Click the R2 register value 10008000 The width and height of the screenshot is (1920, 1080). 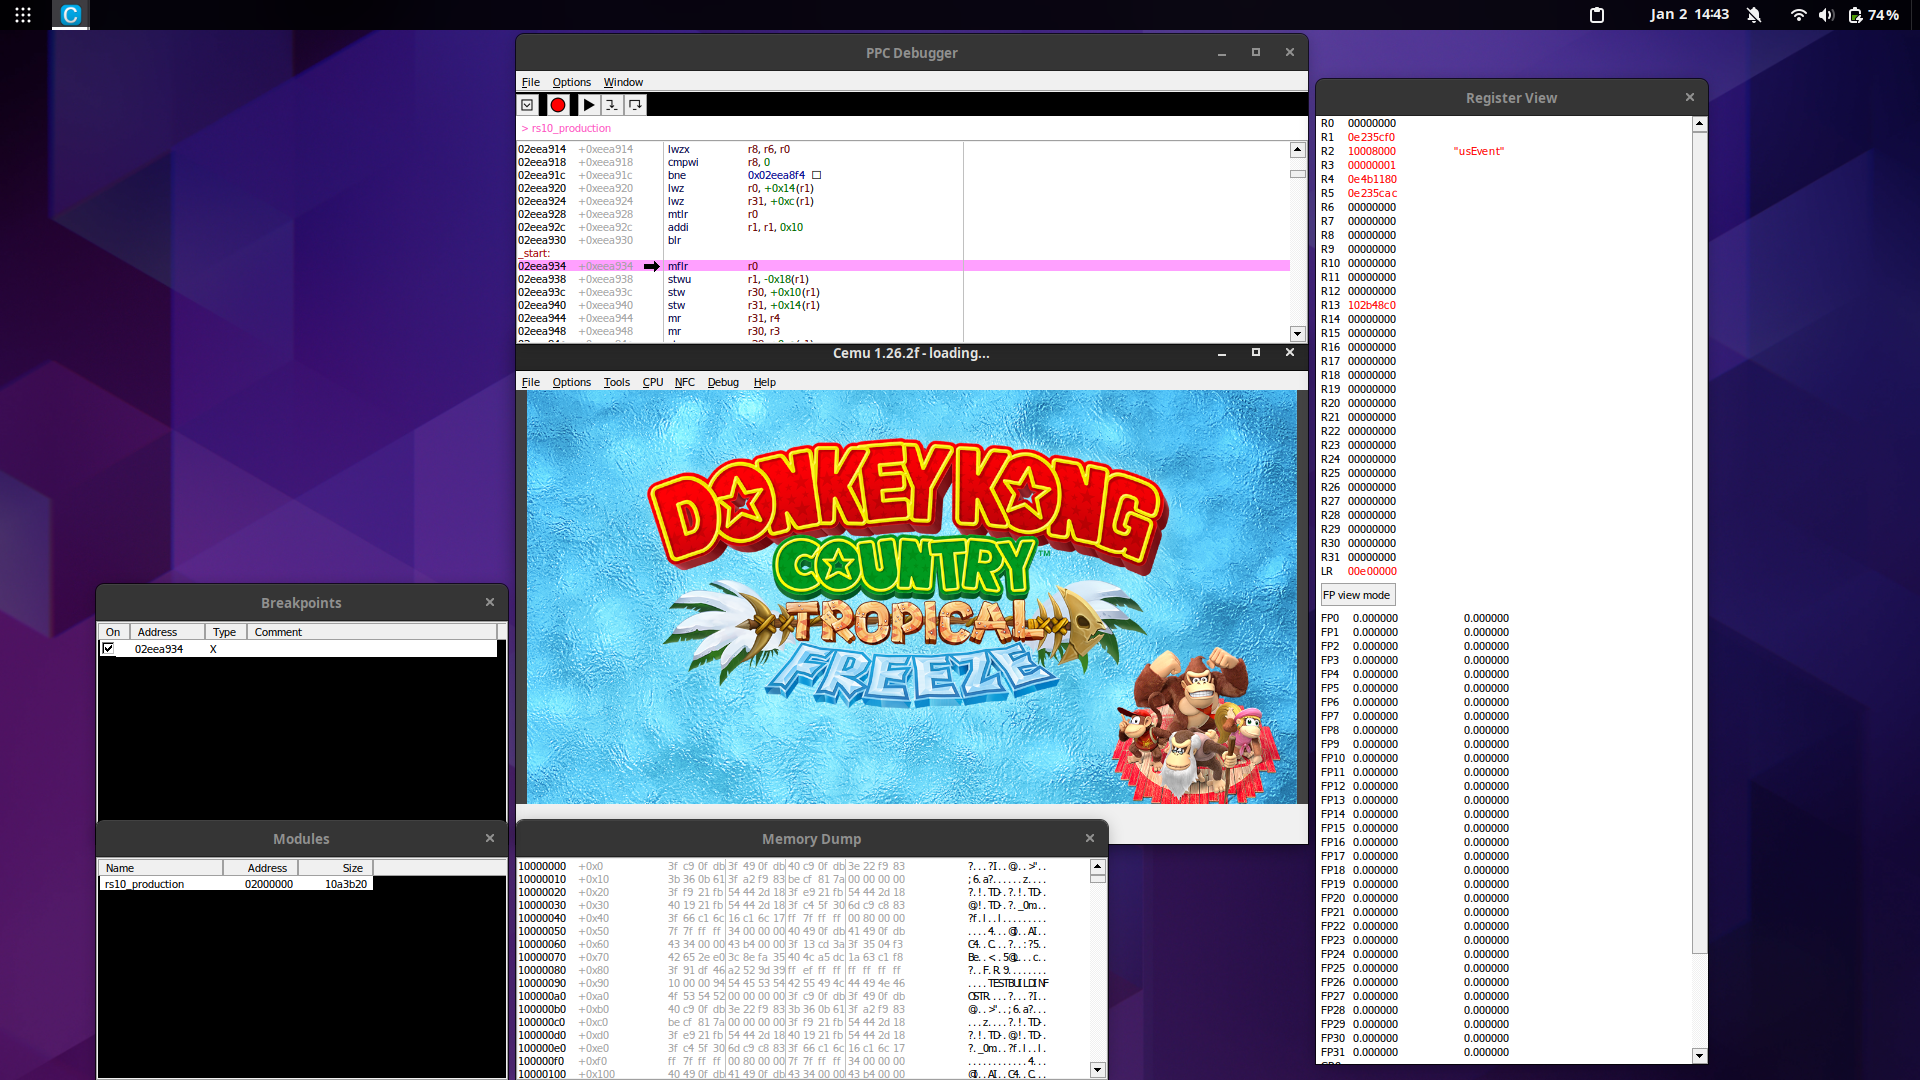(x=1372, y=152)
